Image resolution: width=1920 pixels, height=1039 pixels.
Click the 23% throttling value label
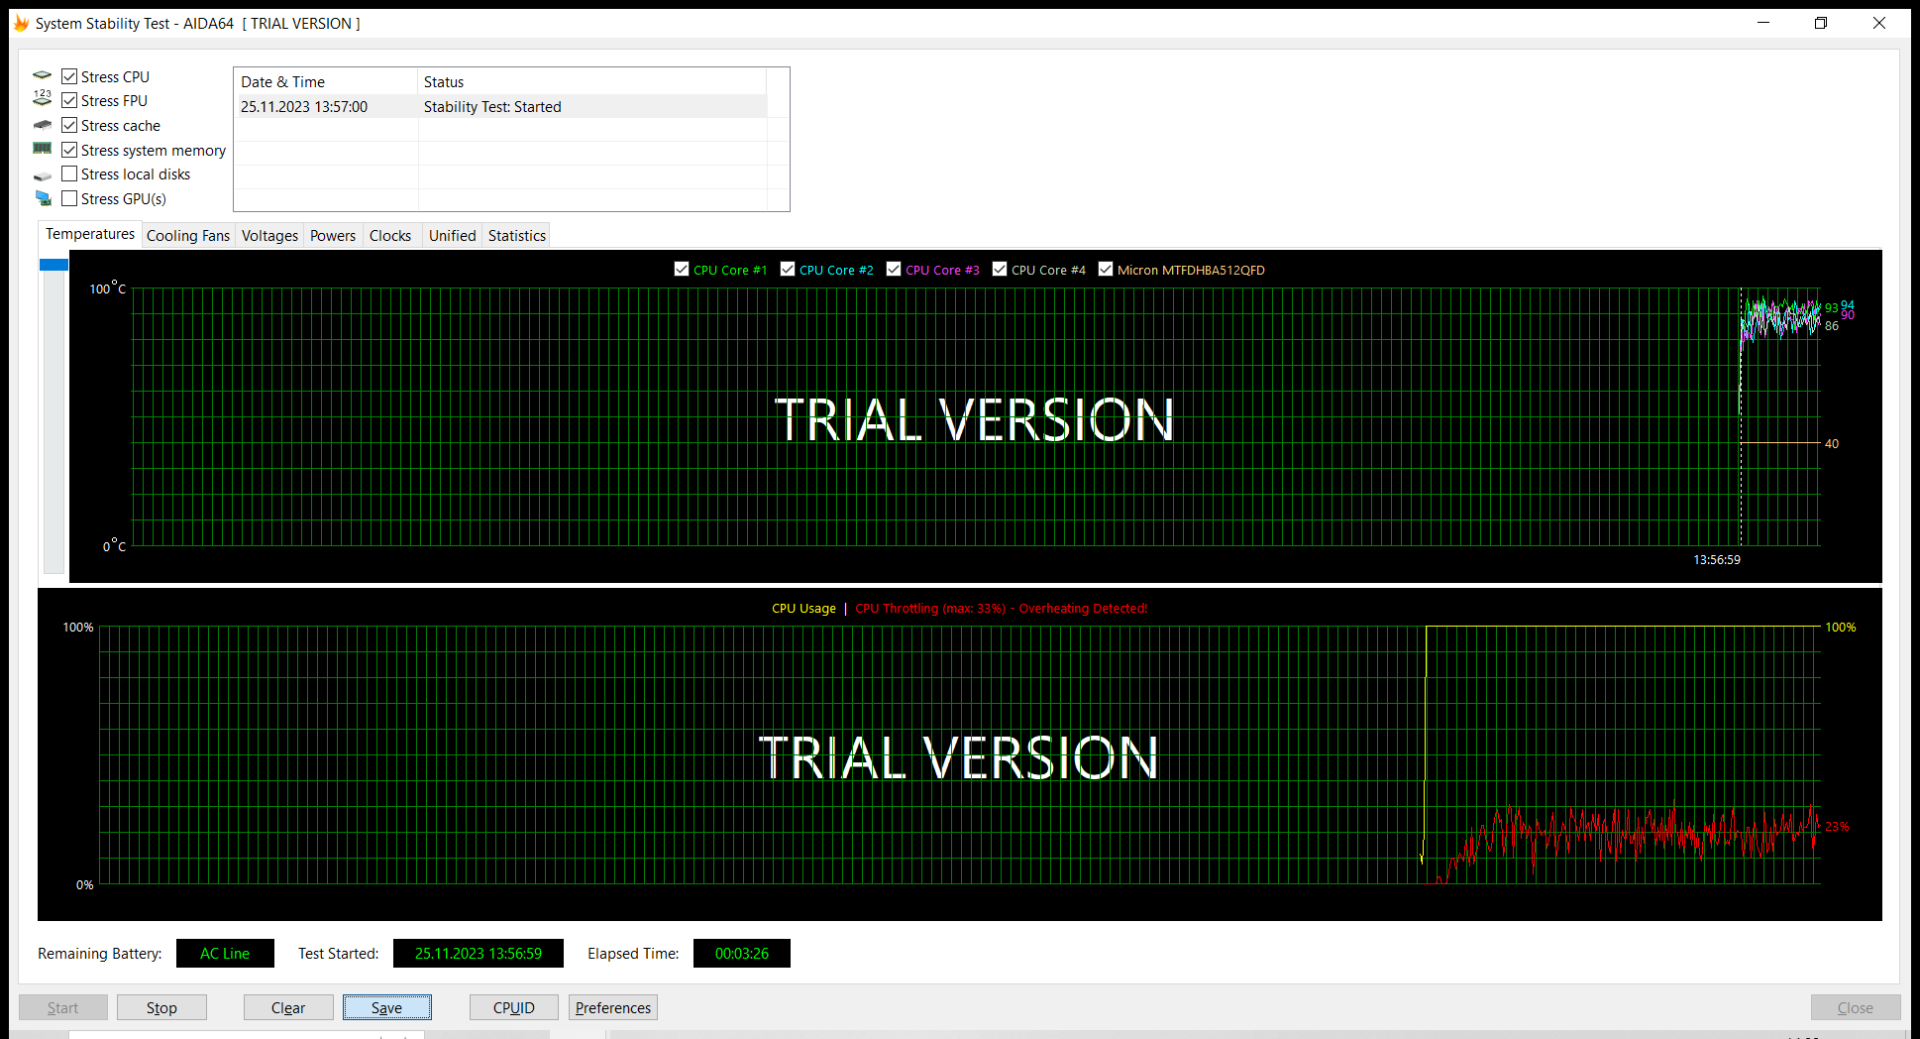pos(1837,827)
